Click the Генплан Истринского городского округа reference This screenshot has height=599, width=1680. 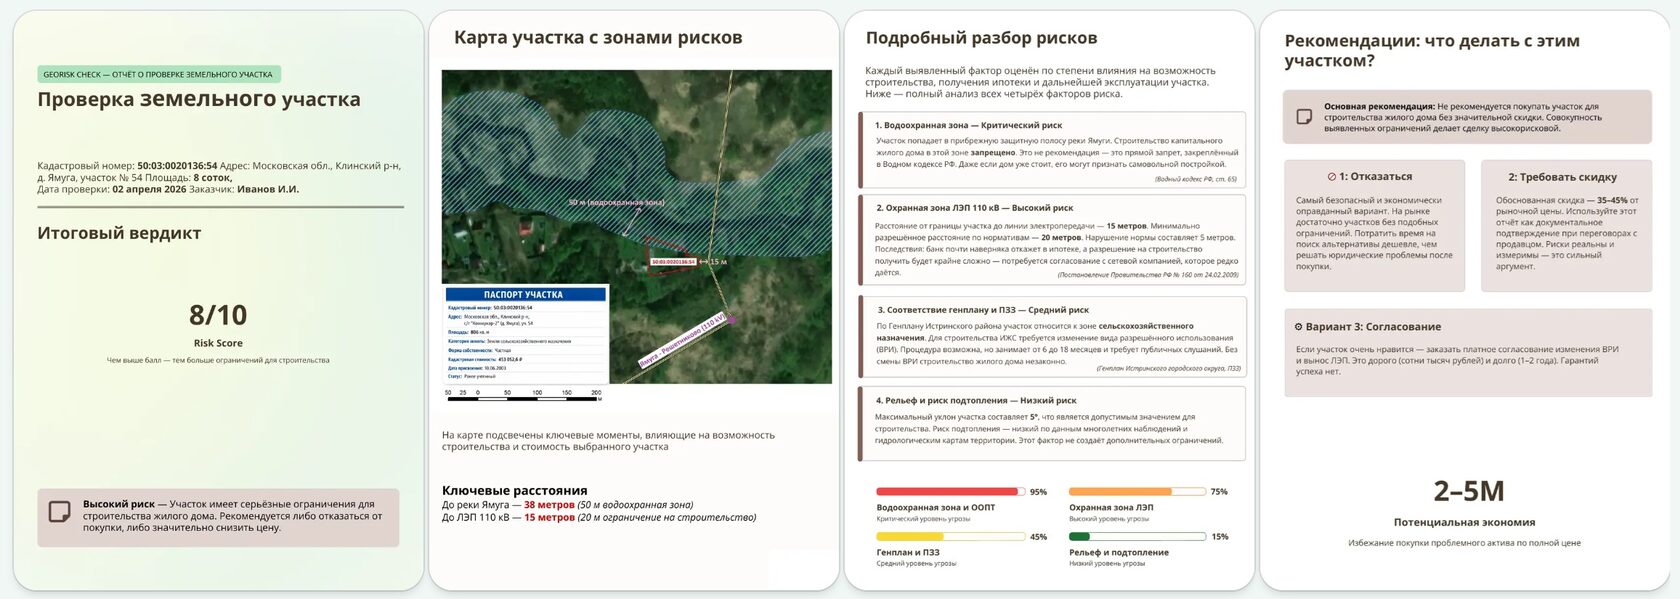[x=1168, y=368]
